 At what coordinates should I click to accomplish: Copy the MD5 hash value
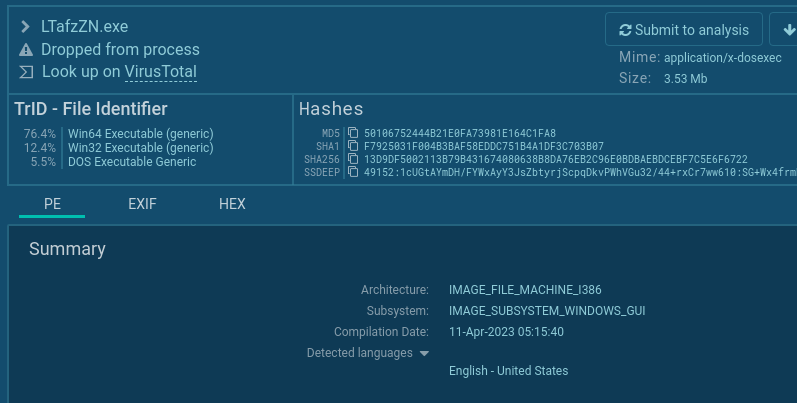tap(353, 133)
